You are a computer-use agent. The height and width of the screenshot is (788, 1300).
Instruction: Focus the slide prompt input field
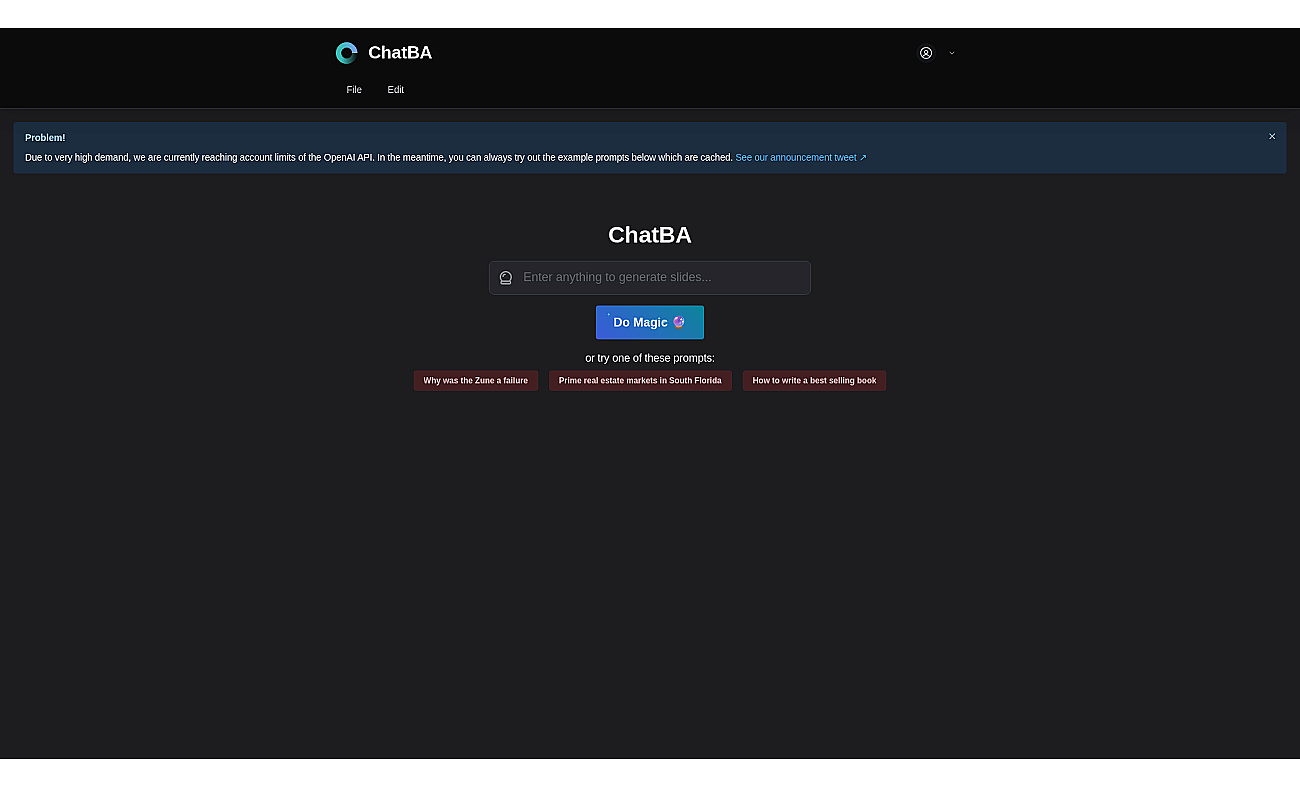(x=650, y=278)
